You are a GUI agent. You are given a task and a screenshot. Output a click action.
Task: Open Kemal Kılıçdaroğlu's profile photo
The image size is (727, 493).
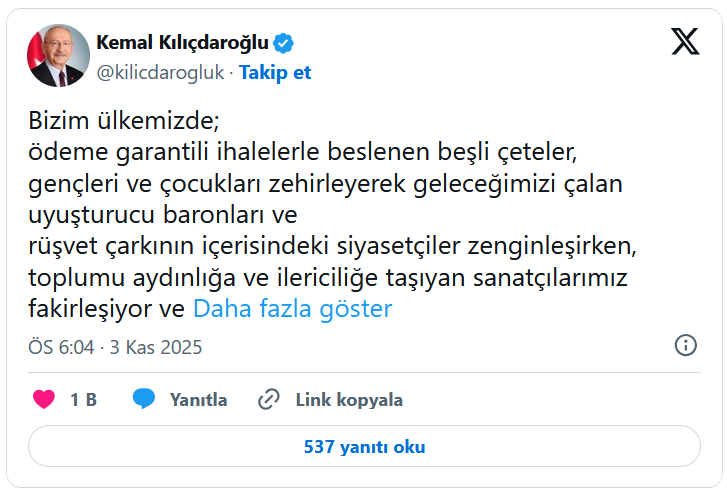coord(56,56)
